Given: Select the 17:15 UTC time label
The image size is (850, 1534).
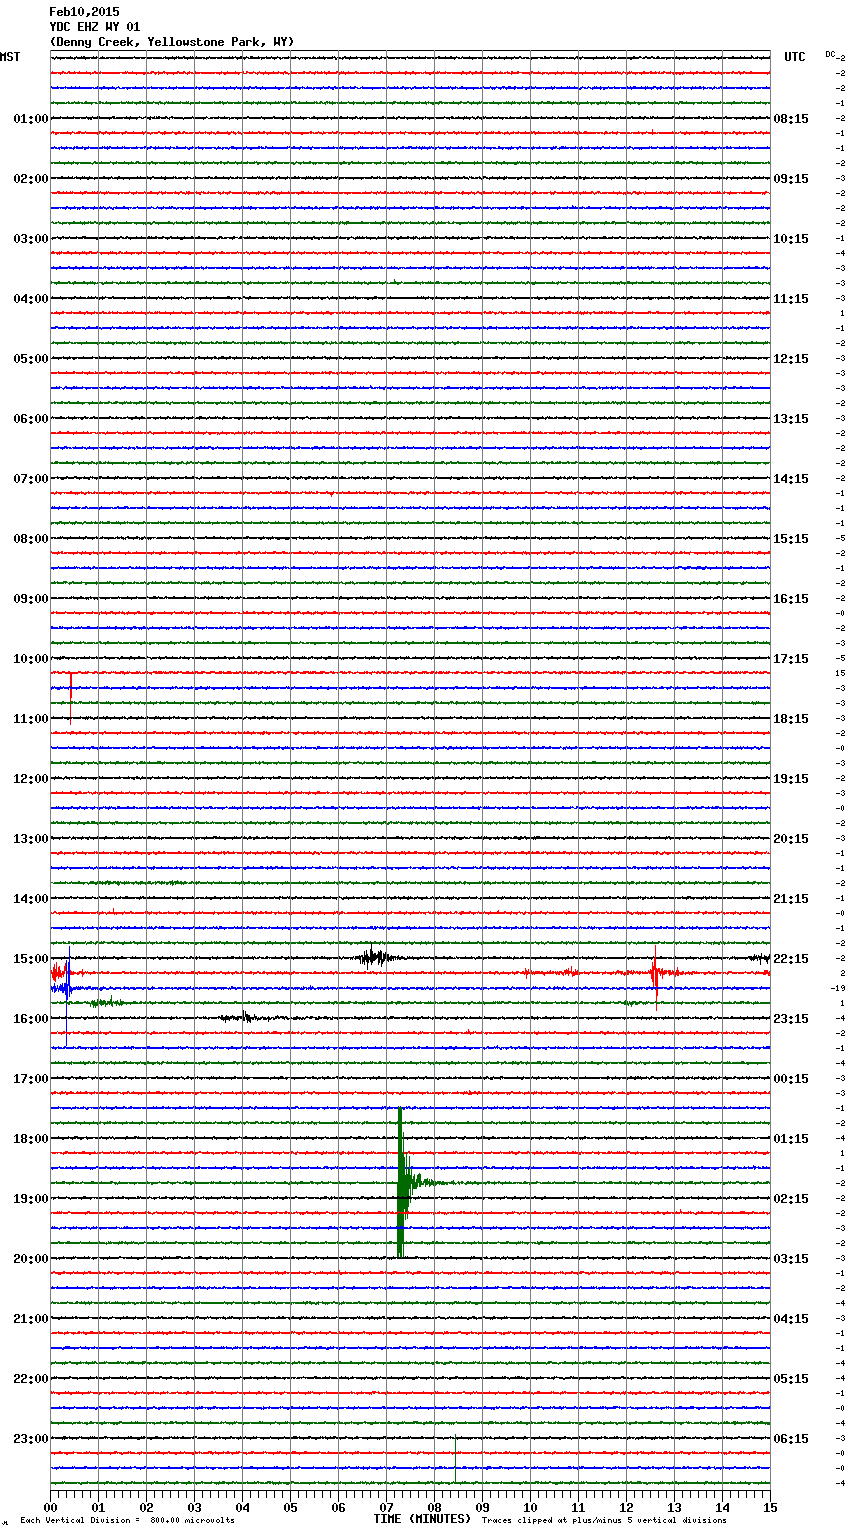Looking at the screenshot, I should 791,659.
